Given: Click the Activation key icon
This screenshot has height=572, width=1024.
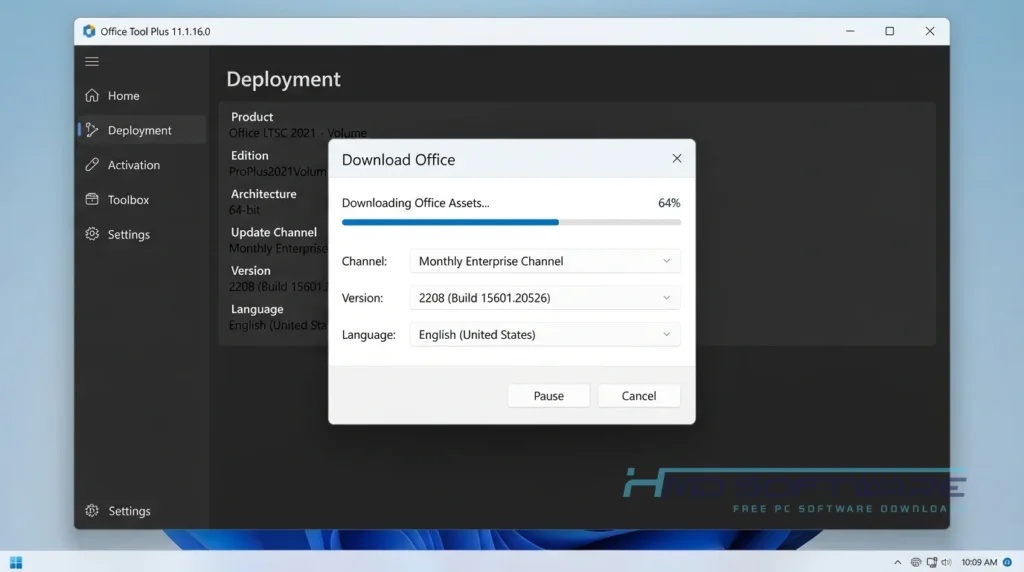Looking at the screenshot, I should coord(92,165).
